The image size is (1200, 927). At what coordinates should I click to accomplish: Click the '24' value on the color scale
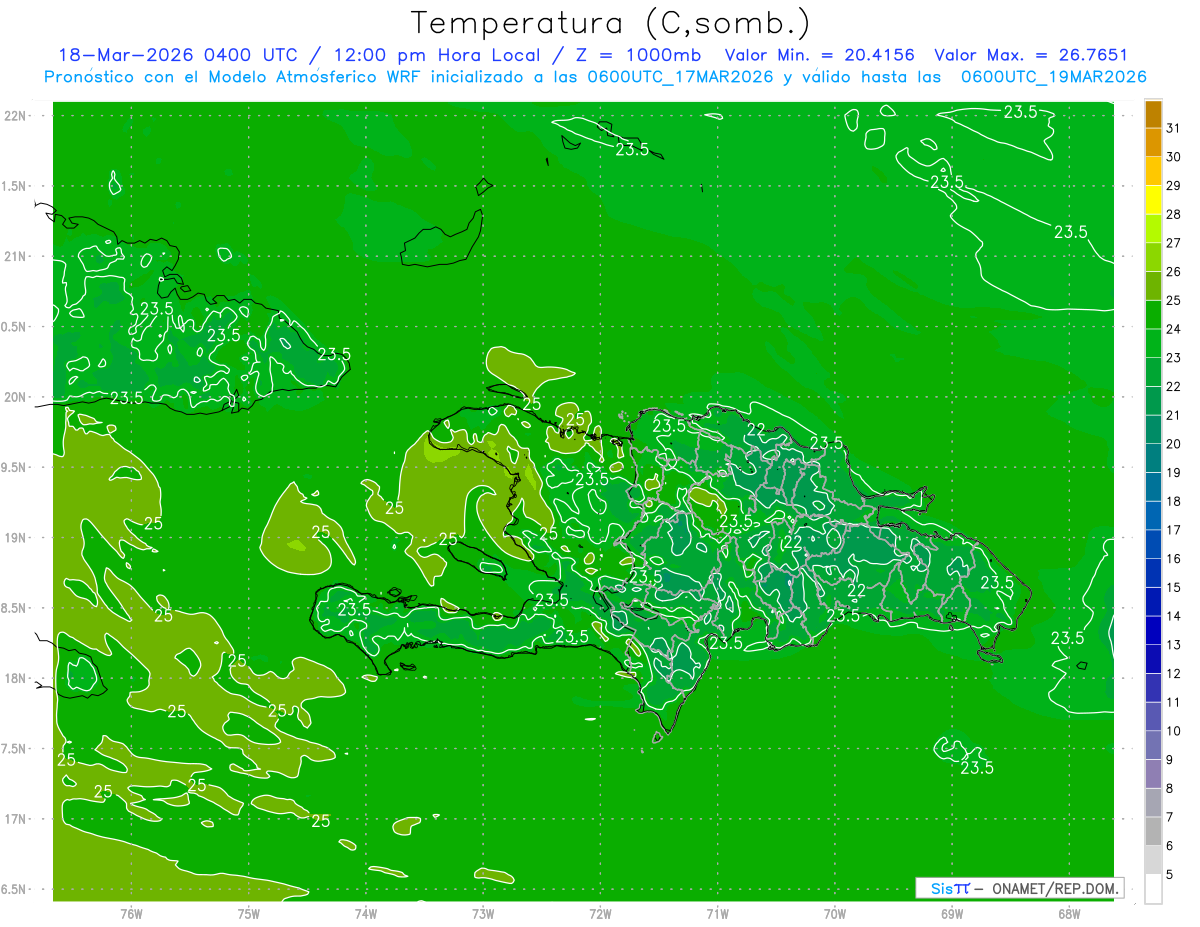pos(1174,329)
